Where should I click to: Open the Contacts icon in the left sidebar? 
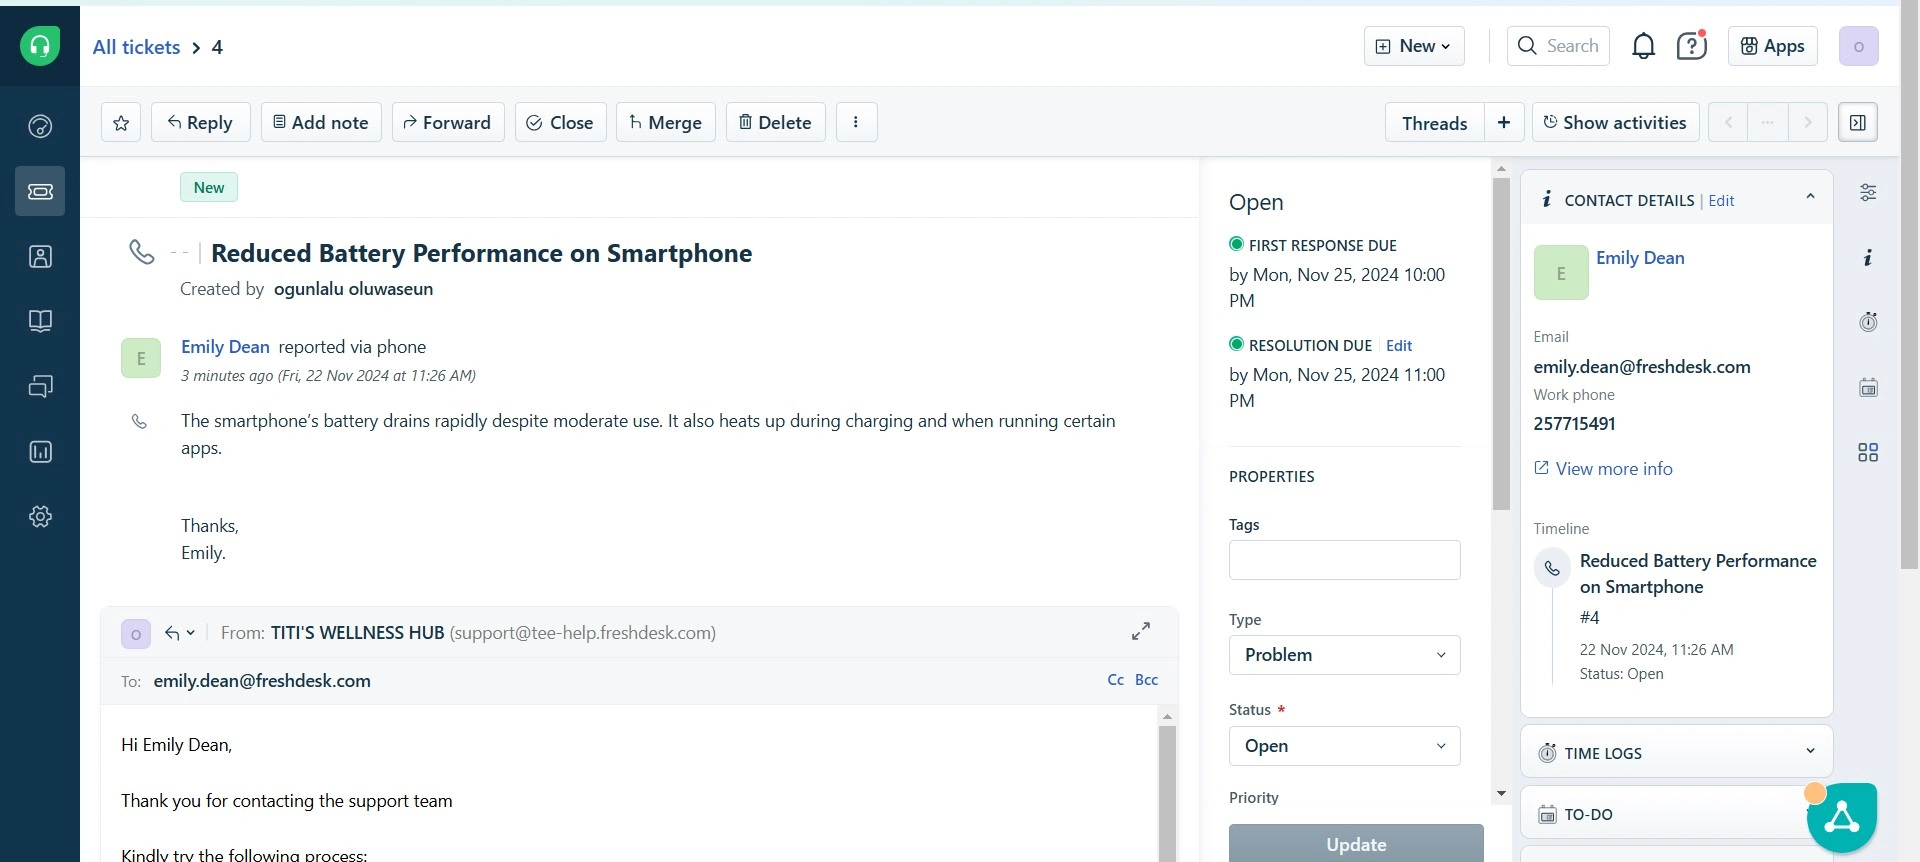[40, 257]
